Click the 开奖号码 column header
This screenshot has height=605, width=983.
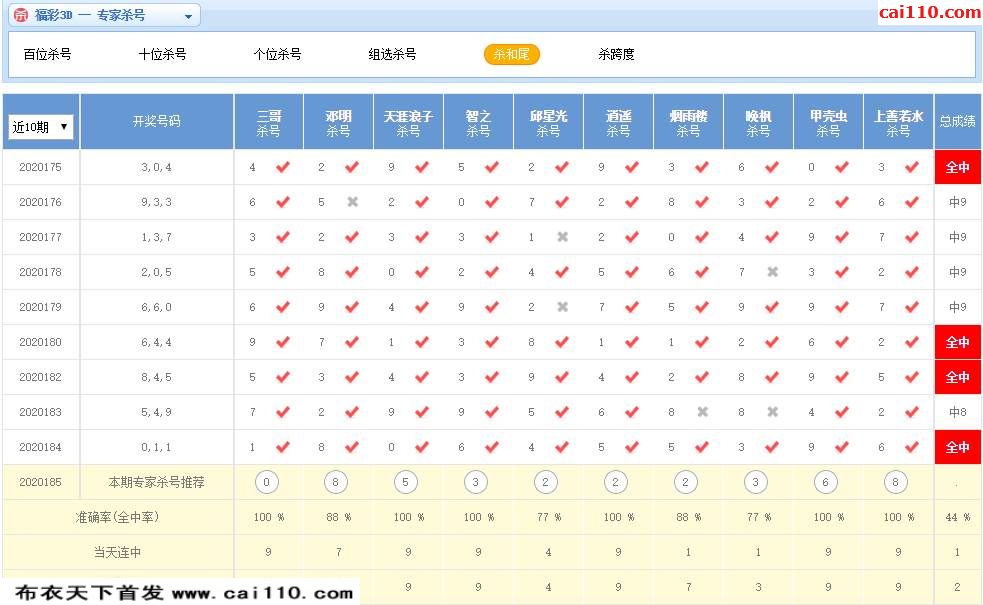click(x=157, y=122)
